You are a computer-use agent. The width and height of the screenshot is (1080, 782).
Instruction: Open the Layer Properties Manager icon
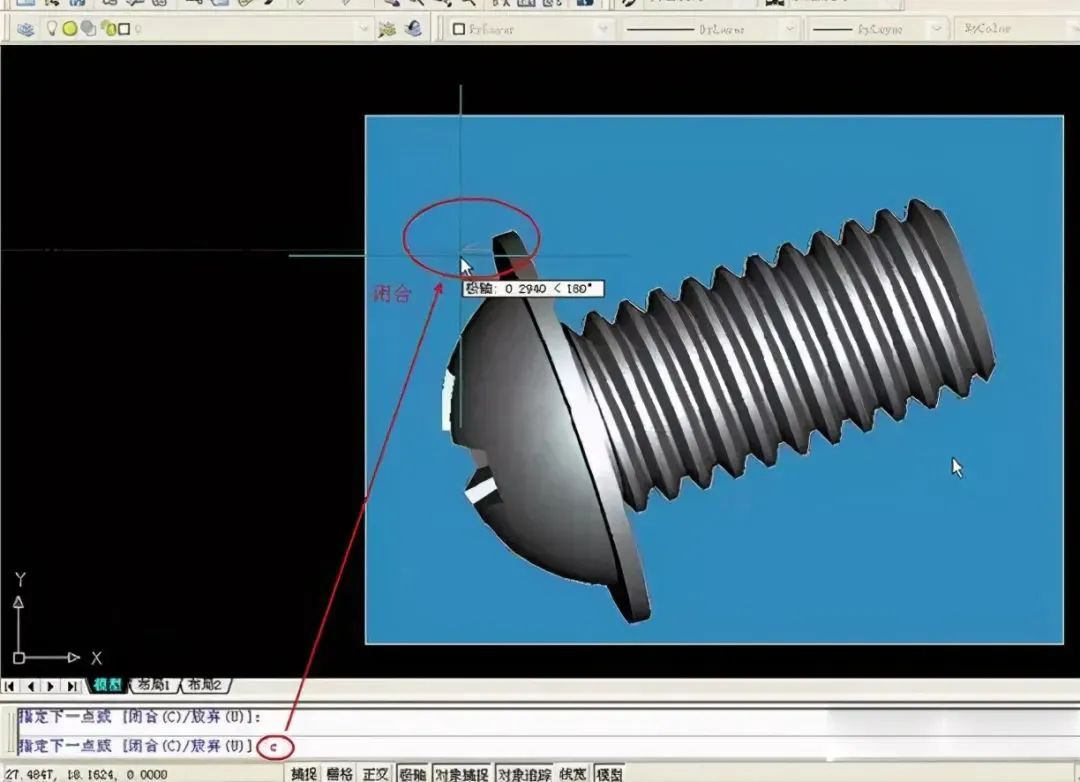(x=25, y=29)
